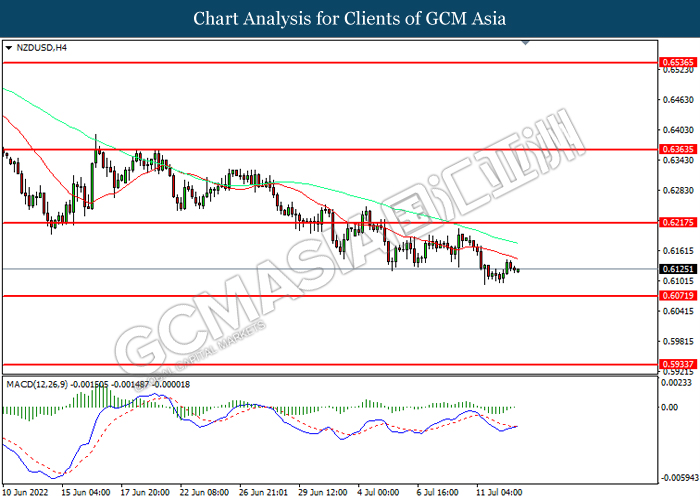This screenshot has height=500, width=700.
Task: Click the 17 Jun 20:00 time label
Action: point(145,492)
